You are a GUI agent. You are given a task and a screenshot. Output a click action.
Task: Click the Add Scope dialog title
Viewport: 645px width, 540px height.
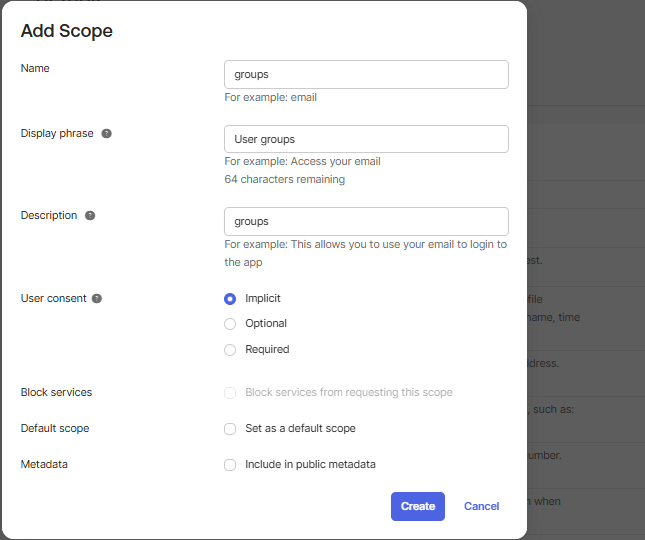pos(67,31)
